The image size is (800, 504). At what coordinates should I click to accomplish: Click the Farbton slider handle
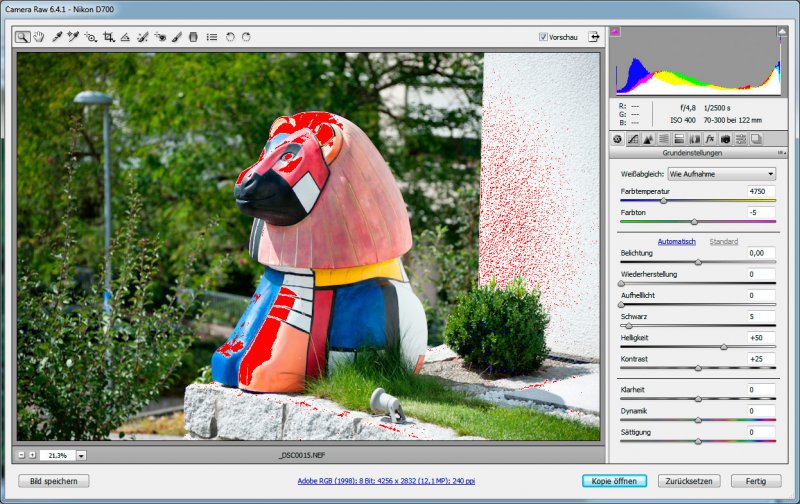[694, 222]
